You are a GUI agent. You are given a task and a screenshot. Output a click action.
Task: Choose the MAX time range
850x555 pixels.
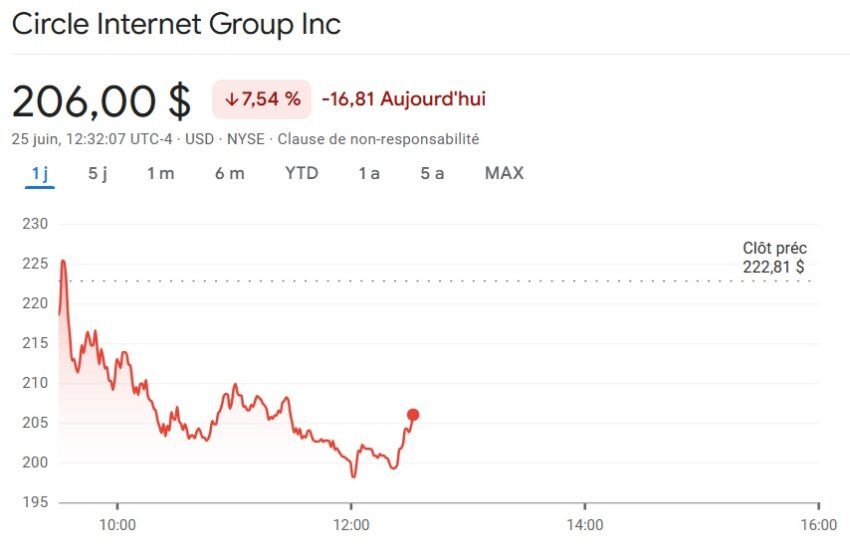point(504,173)
